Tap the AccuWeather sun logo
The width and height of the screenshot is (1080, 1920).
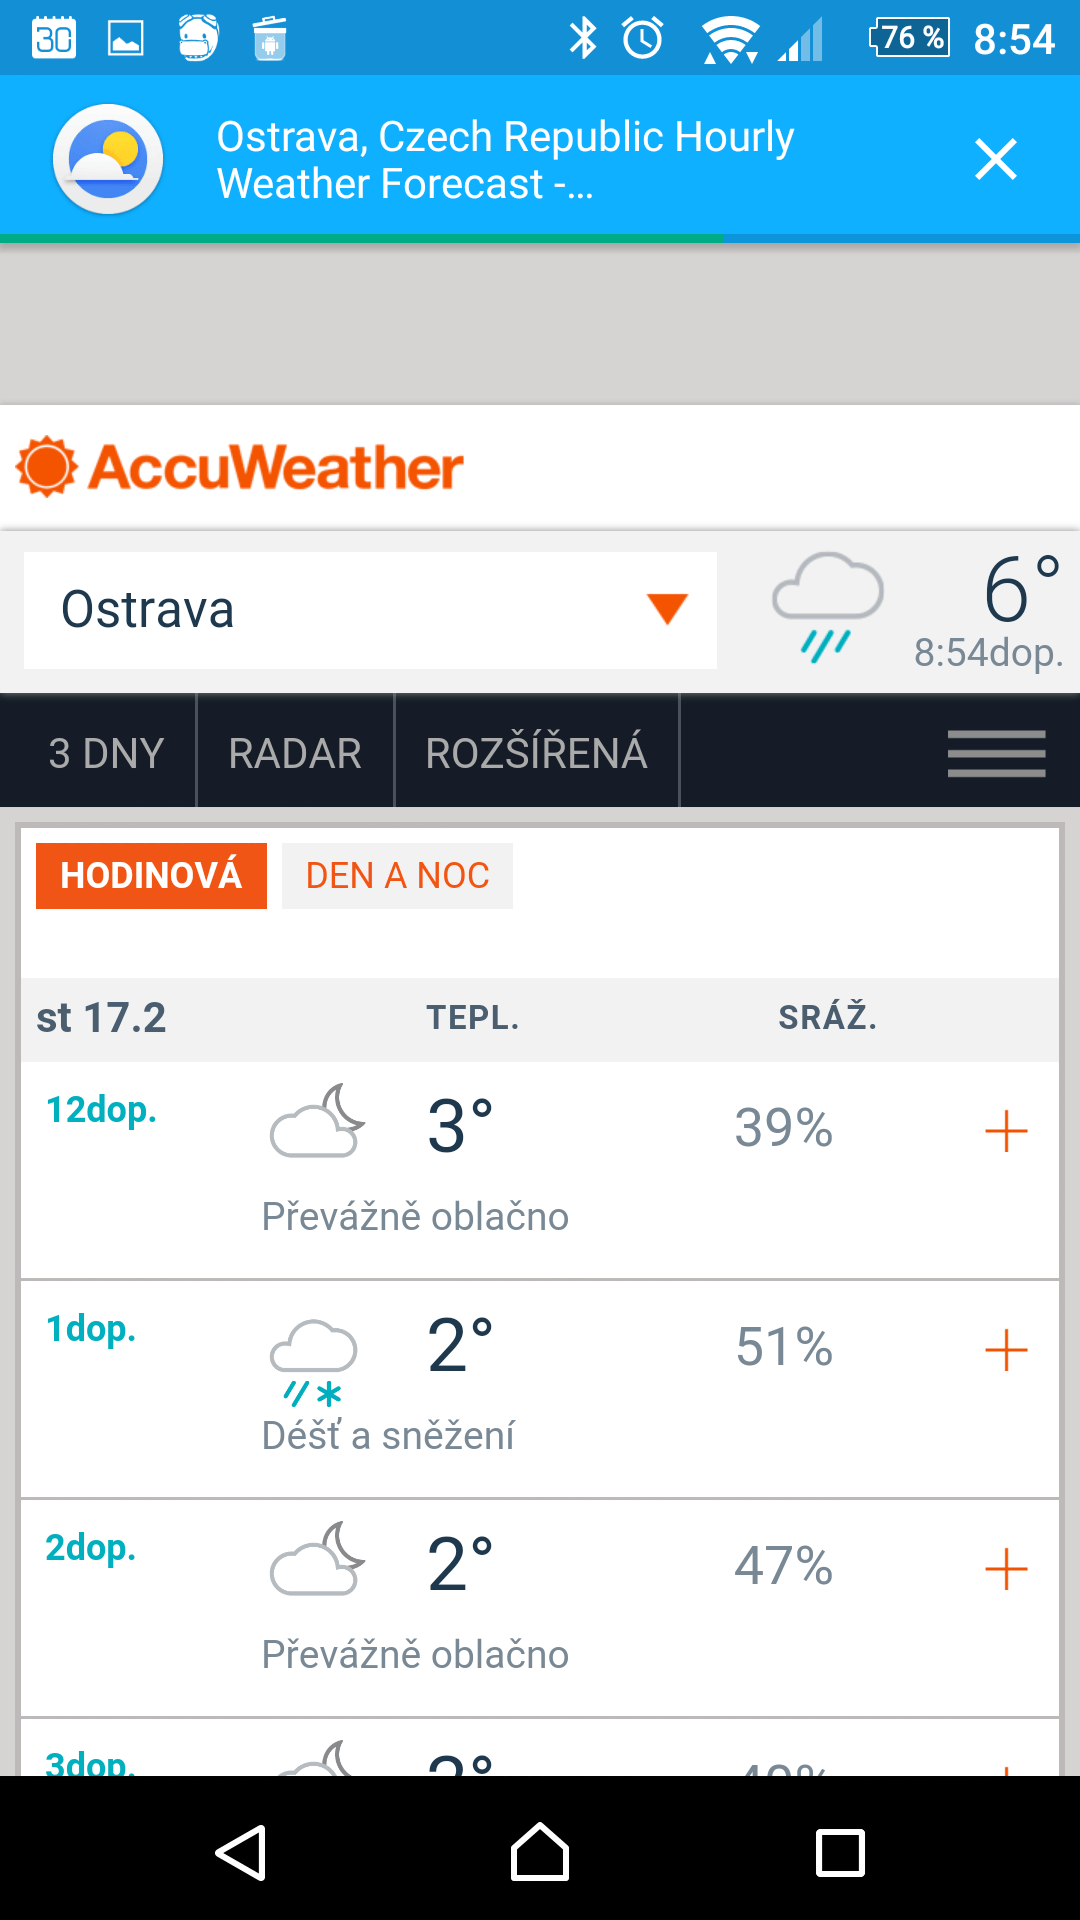pos(46,466)
